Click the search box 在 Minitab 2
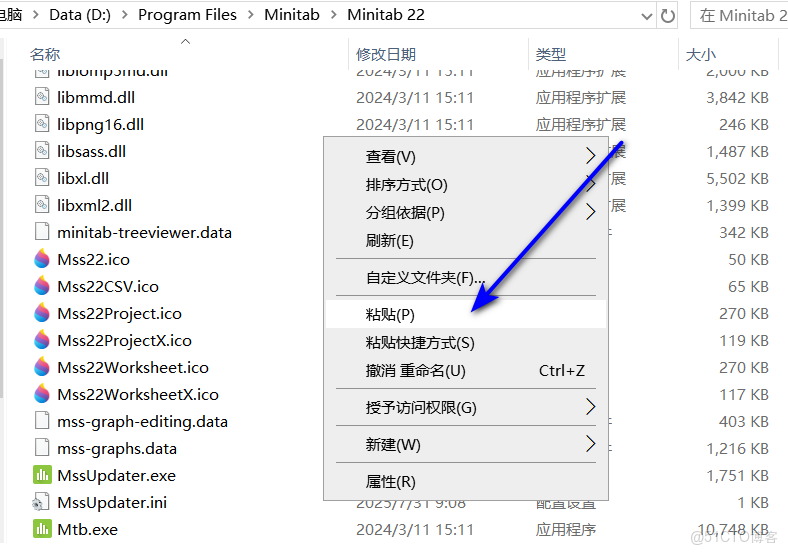This screenshot has width=788, height=554. coord(739,16)
